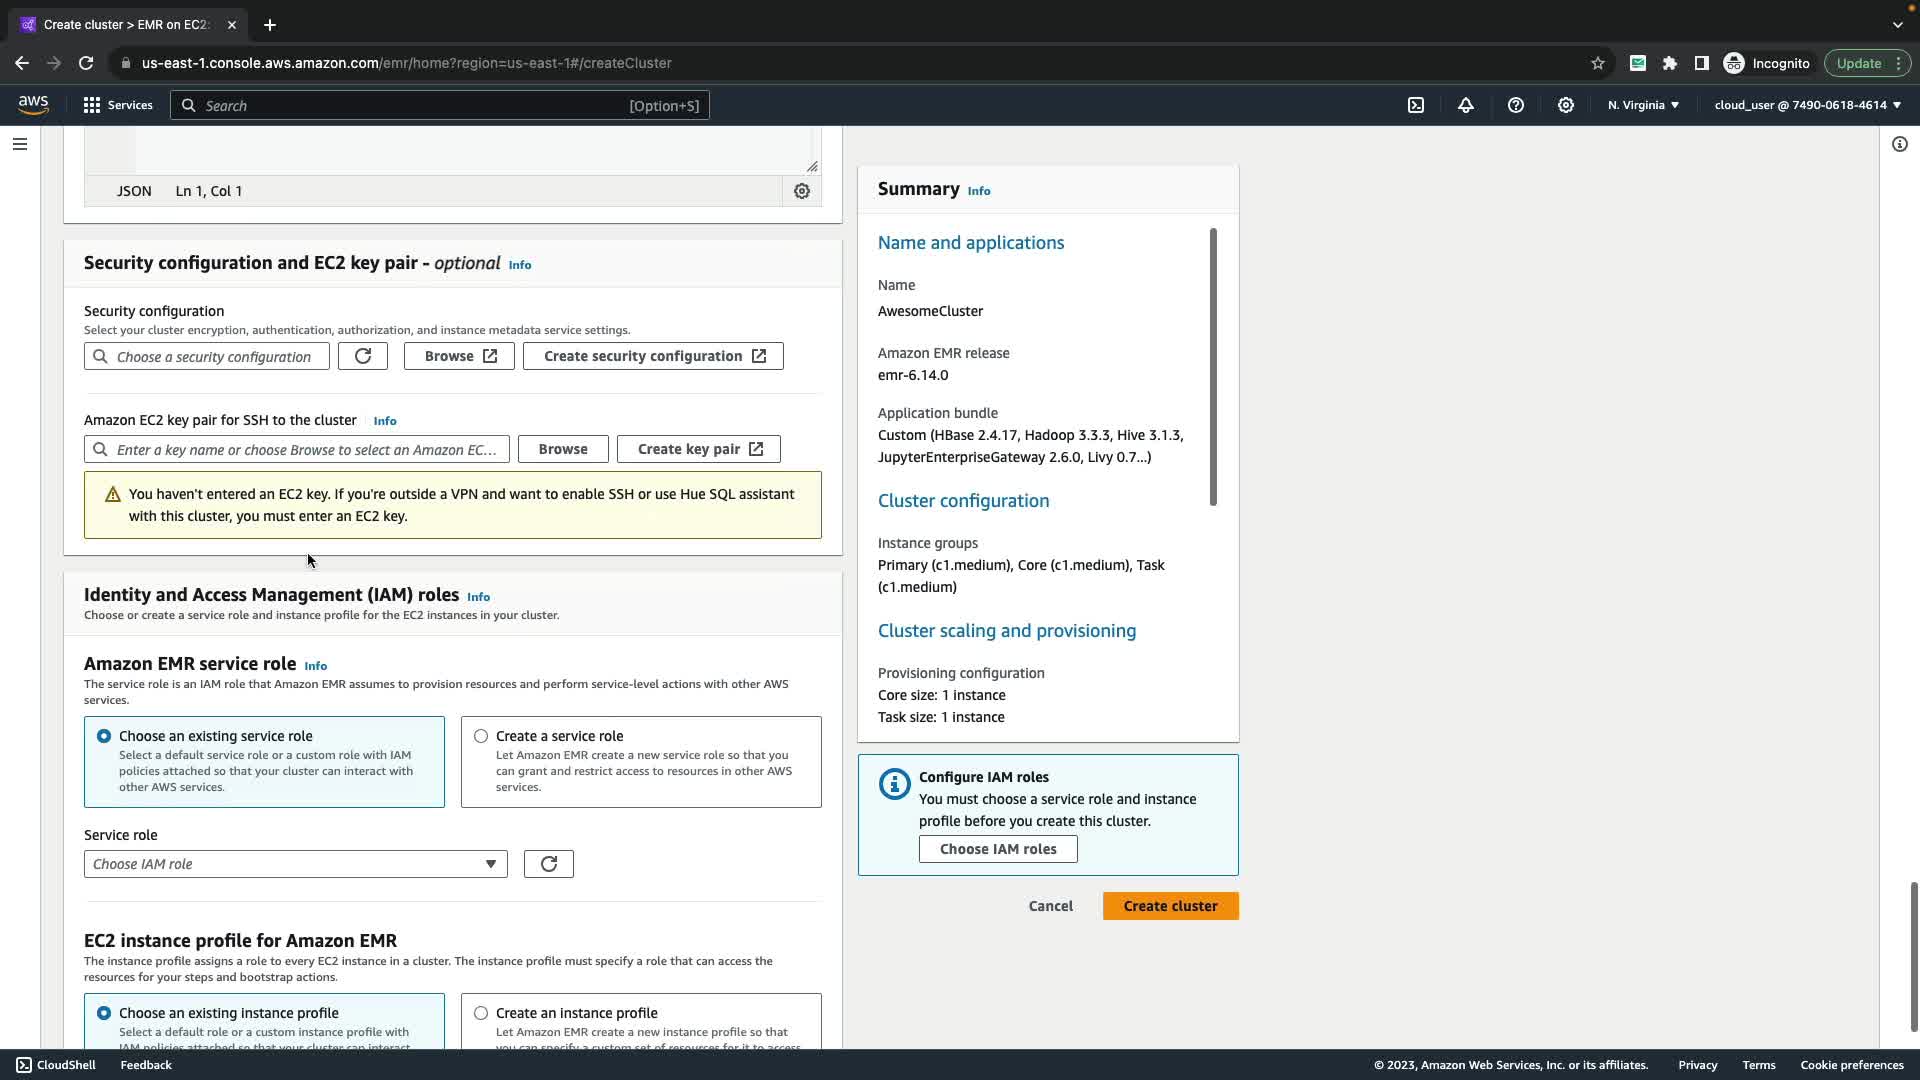
Task: Expand the Choose IAM role dropdown
Action: click(296, 864)
